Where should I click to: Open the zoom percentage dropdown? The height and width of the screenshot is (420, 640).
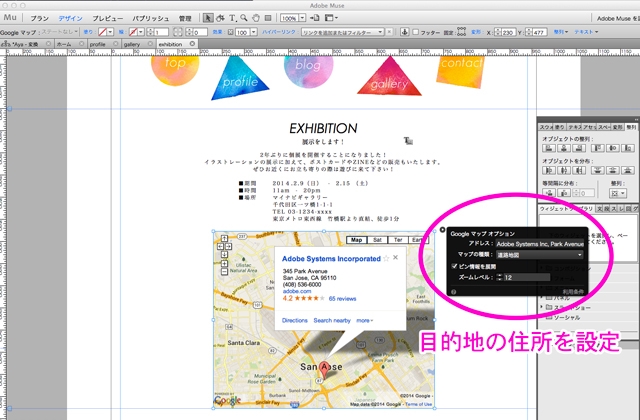(302, 18)
